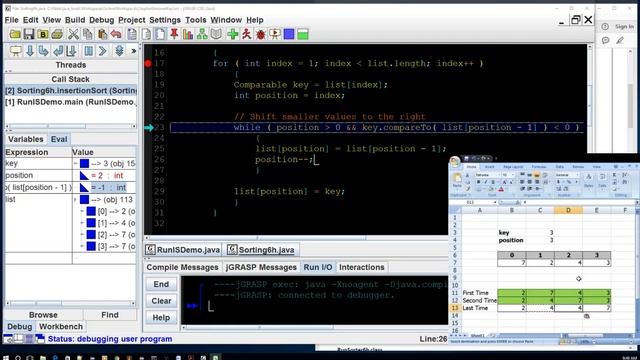This screenshot has width=640, height=360.
Task: Click the open book documentation icon
Action: click(x=216, y=34)
